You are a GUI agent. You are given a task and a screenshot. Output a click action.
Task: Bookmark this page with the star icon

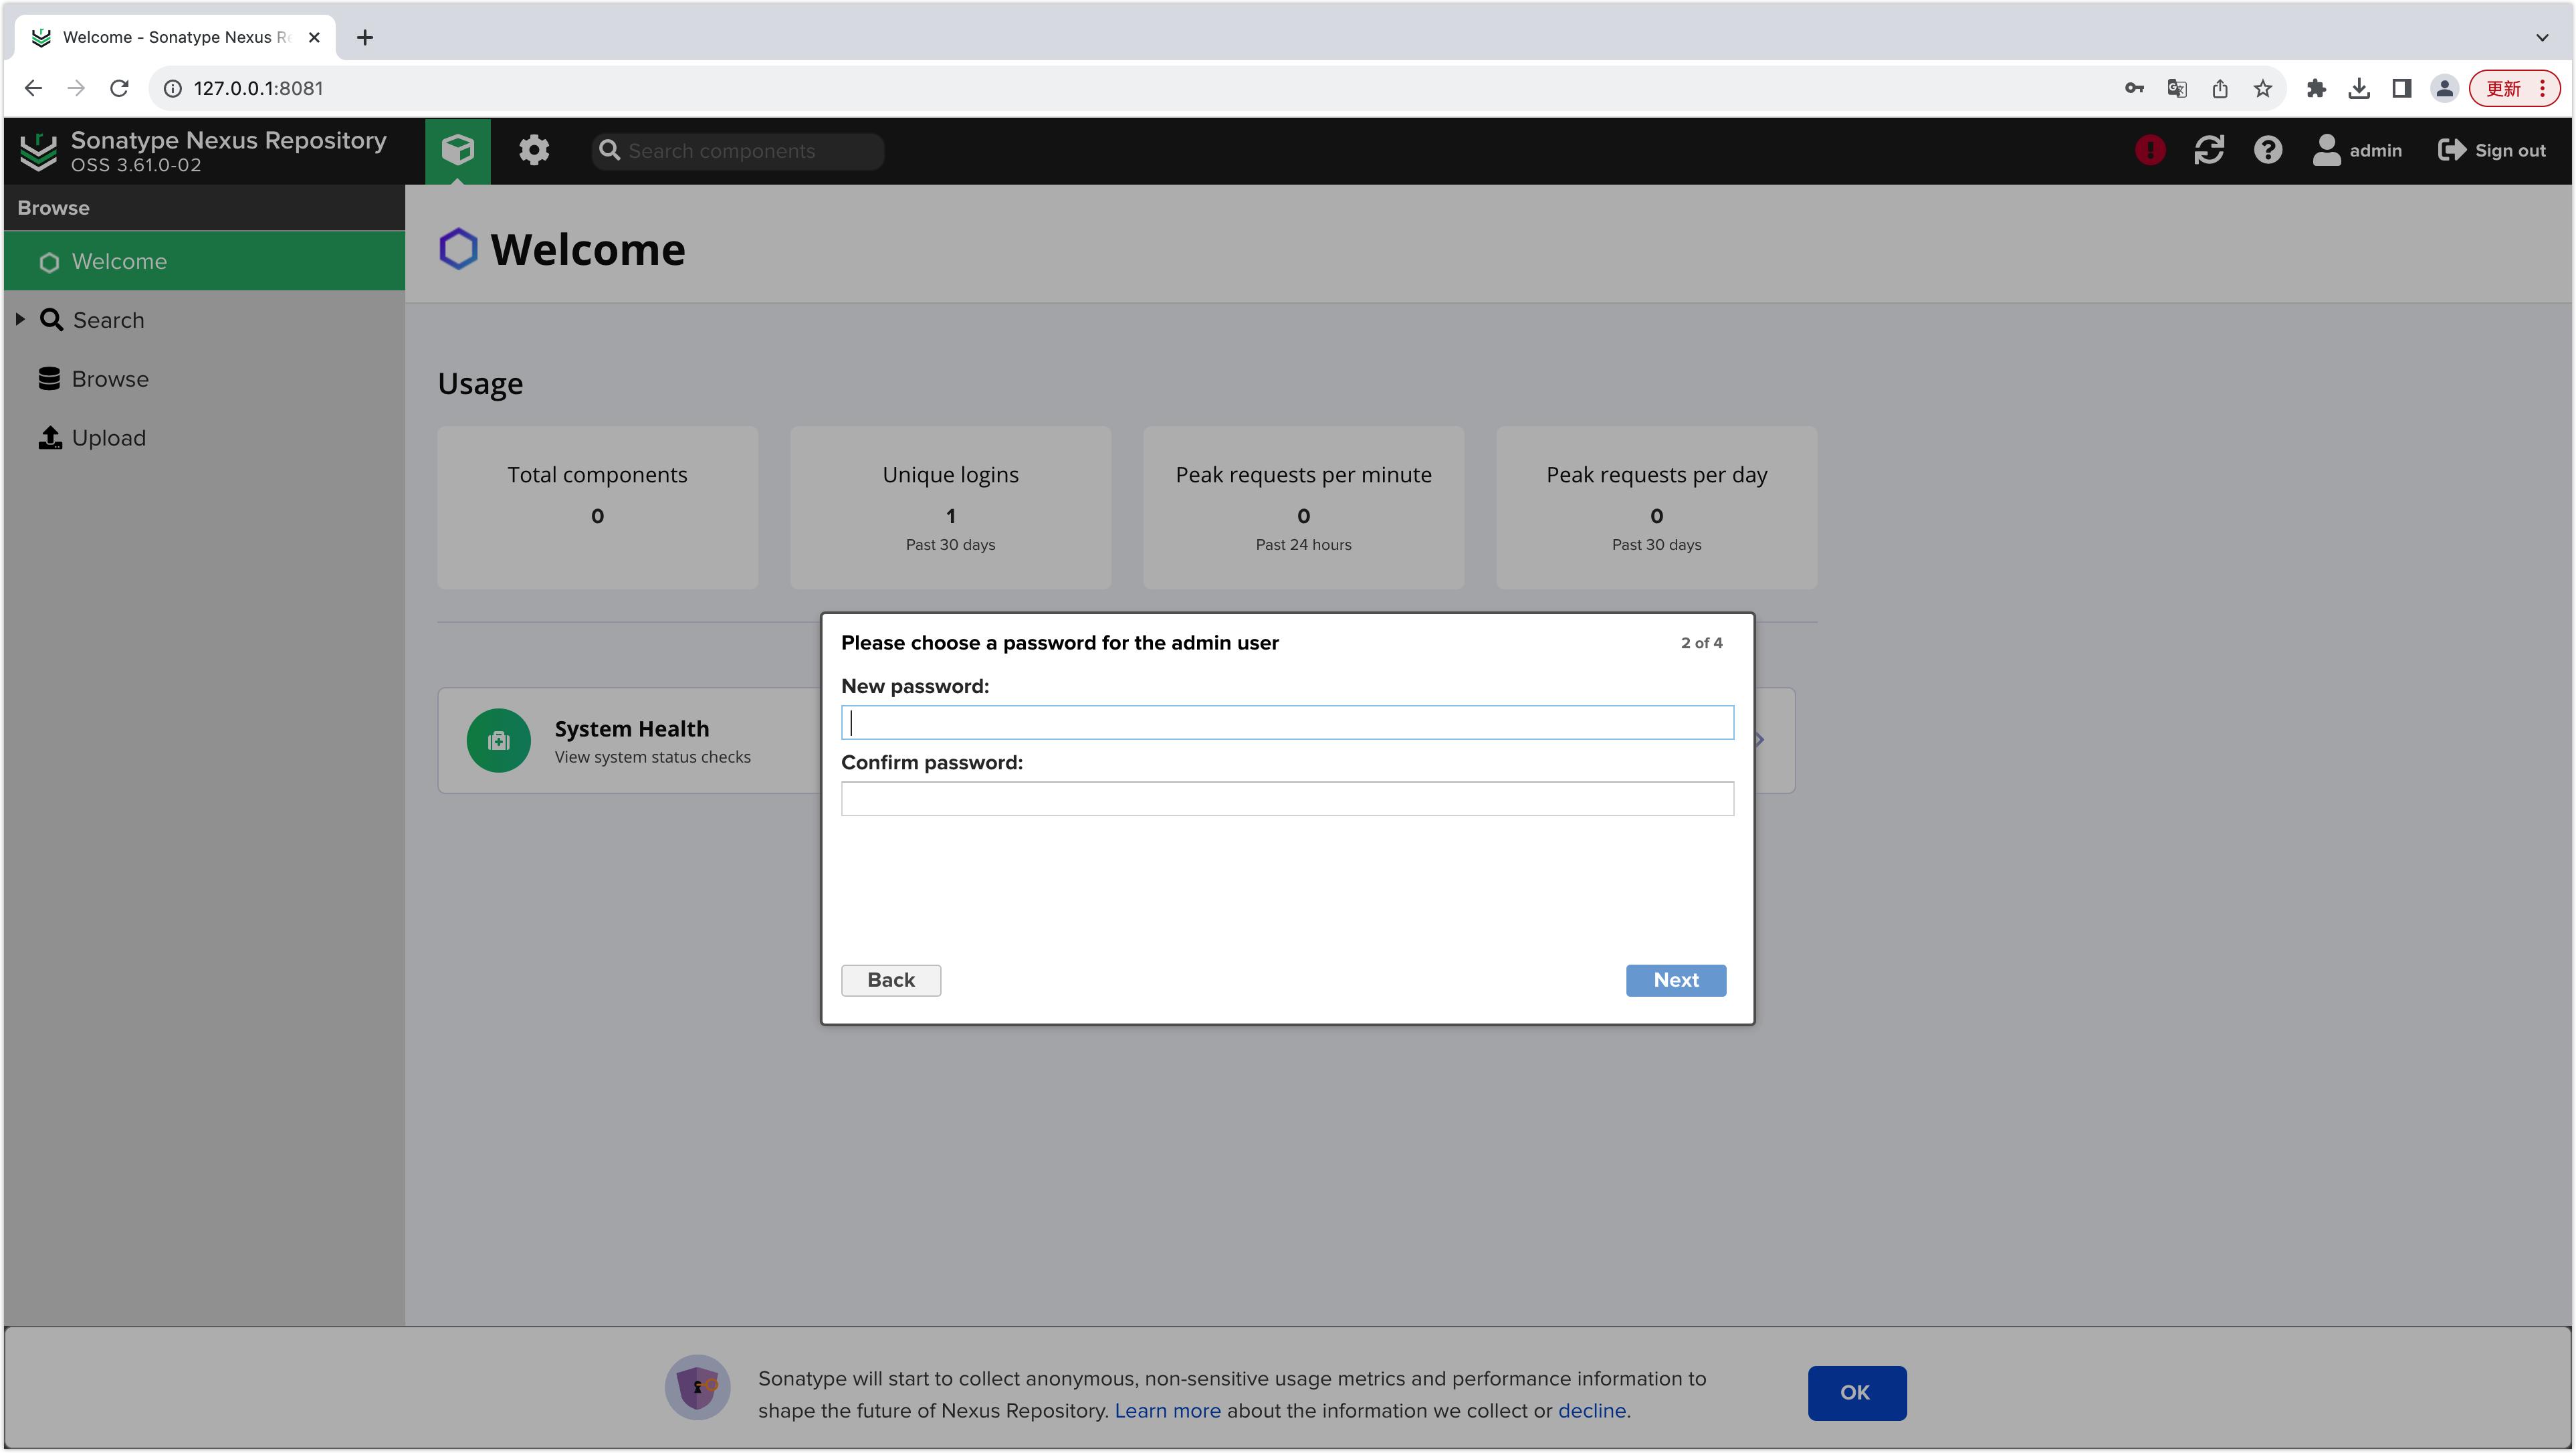(x=2263, y=88)
